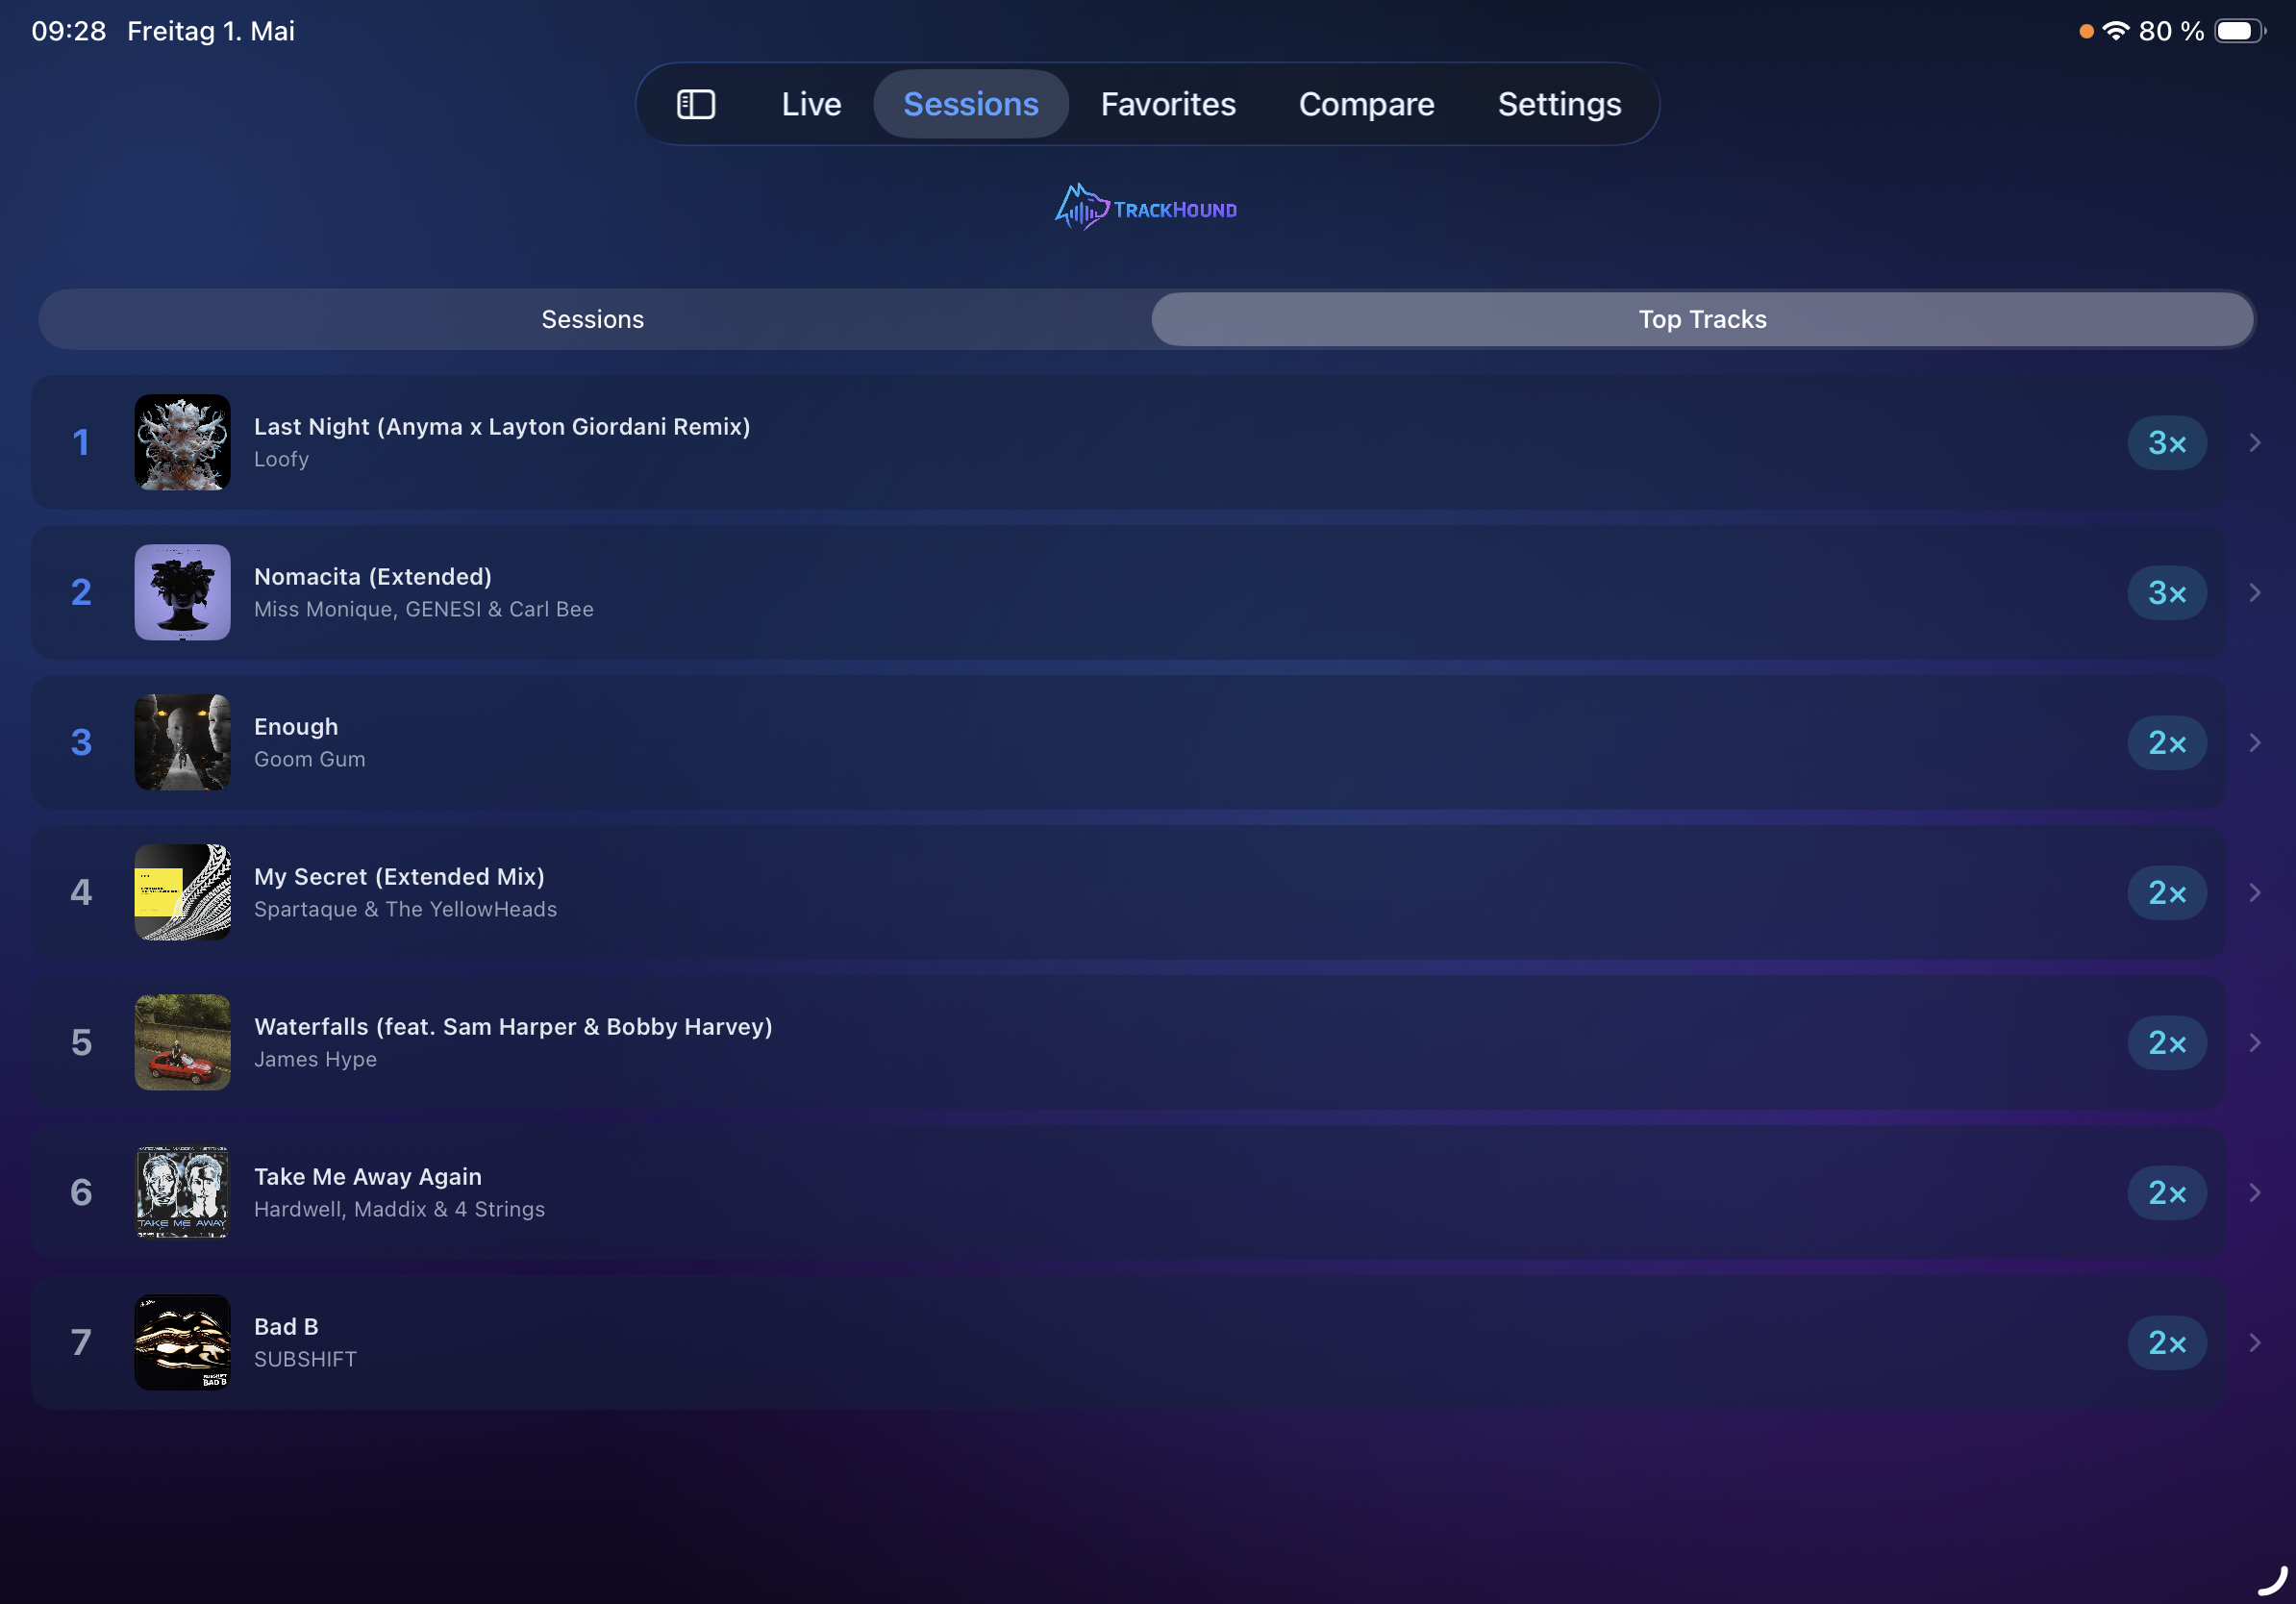2296x1604 pixels.
Task: Expand Last Night track chevron
Action: (x=2255, y=442)
